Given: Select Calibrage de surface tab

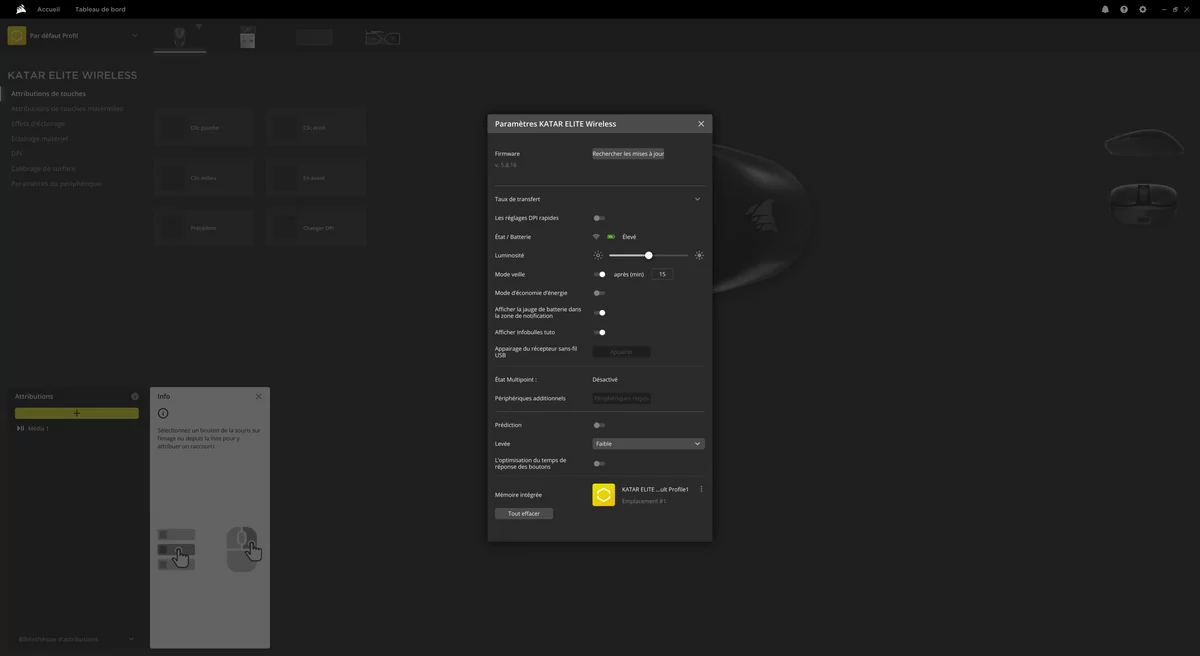Looking at the screenshot, I should (x=43, y=168).
